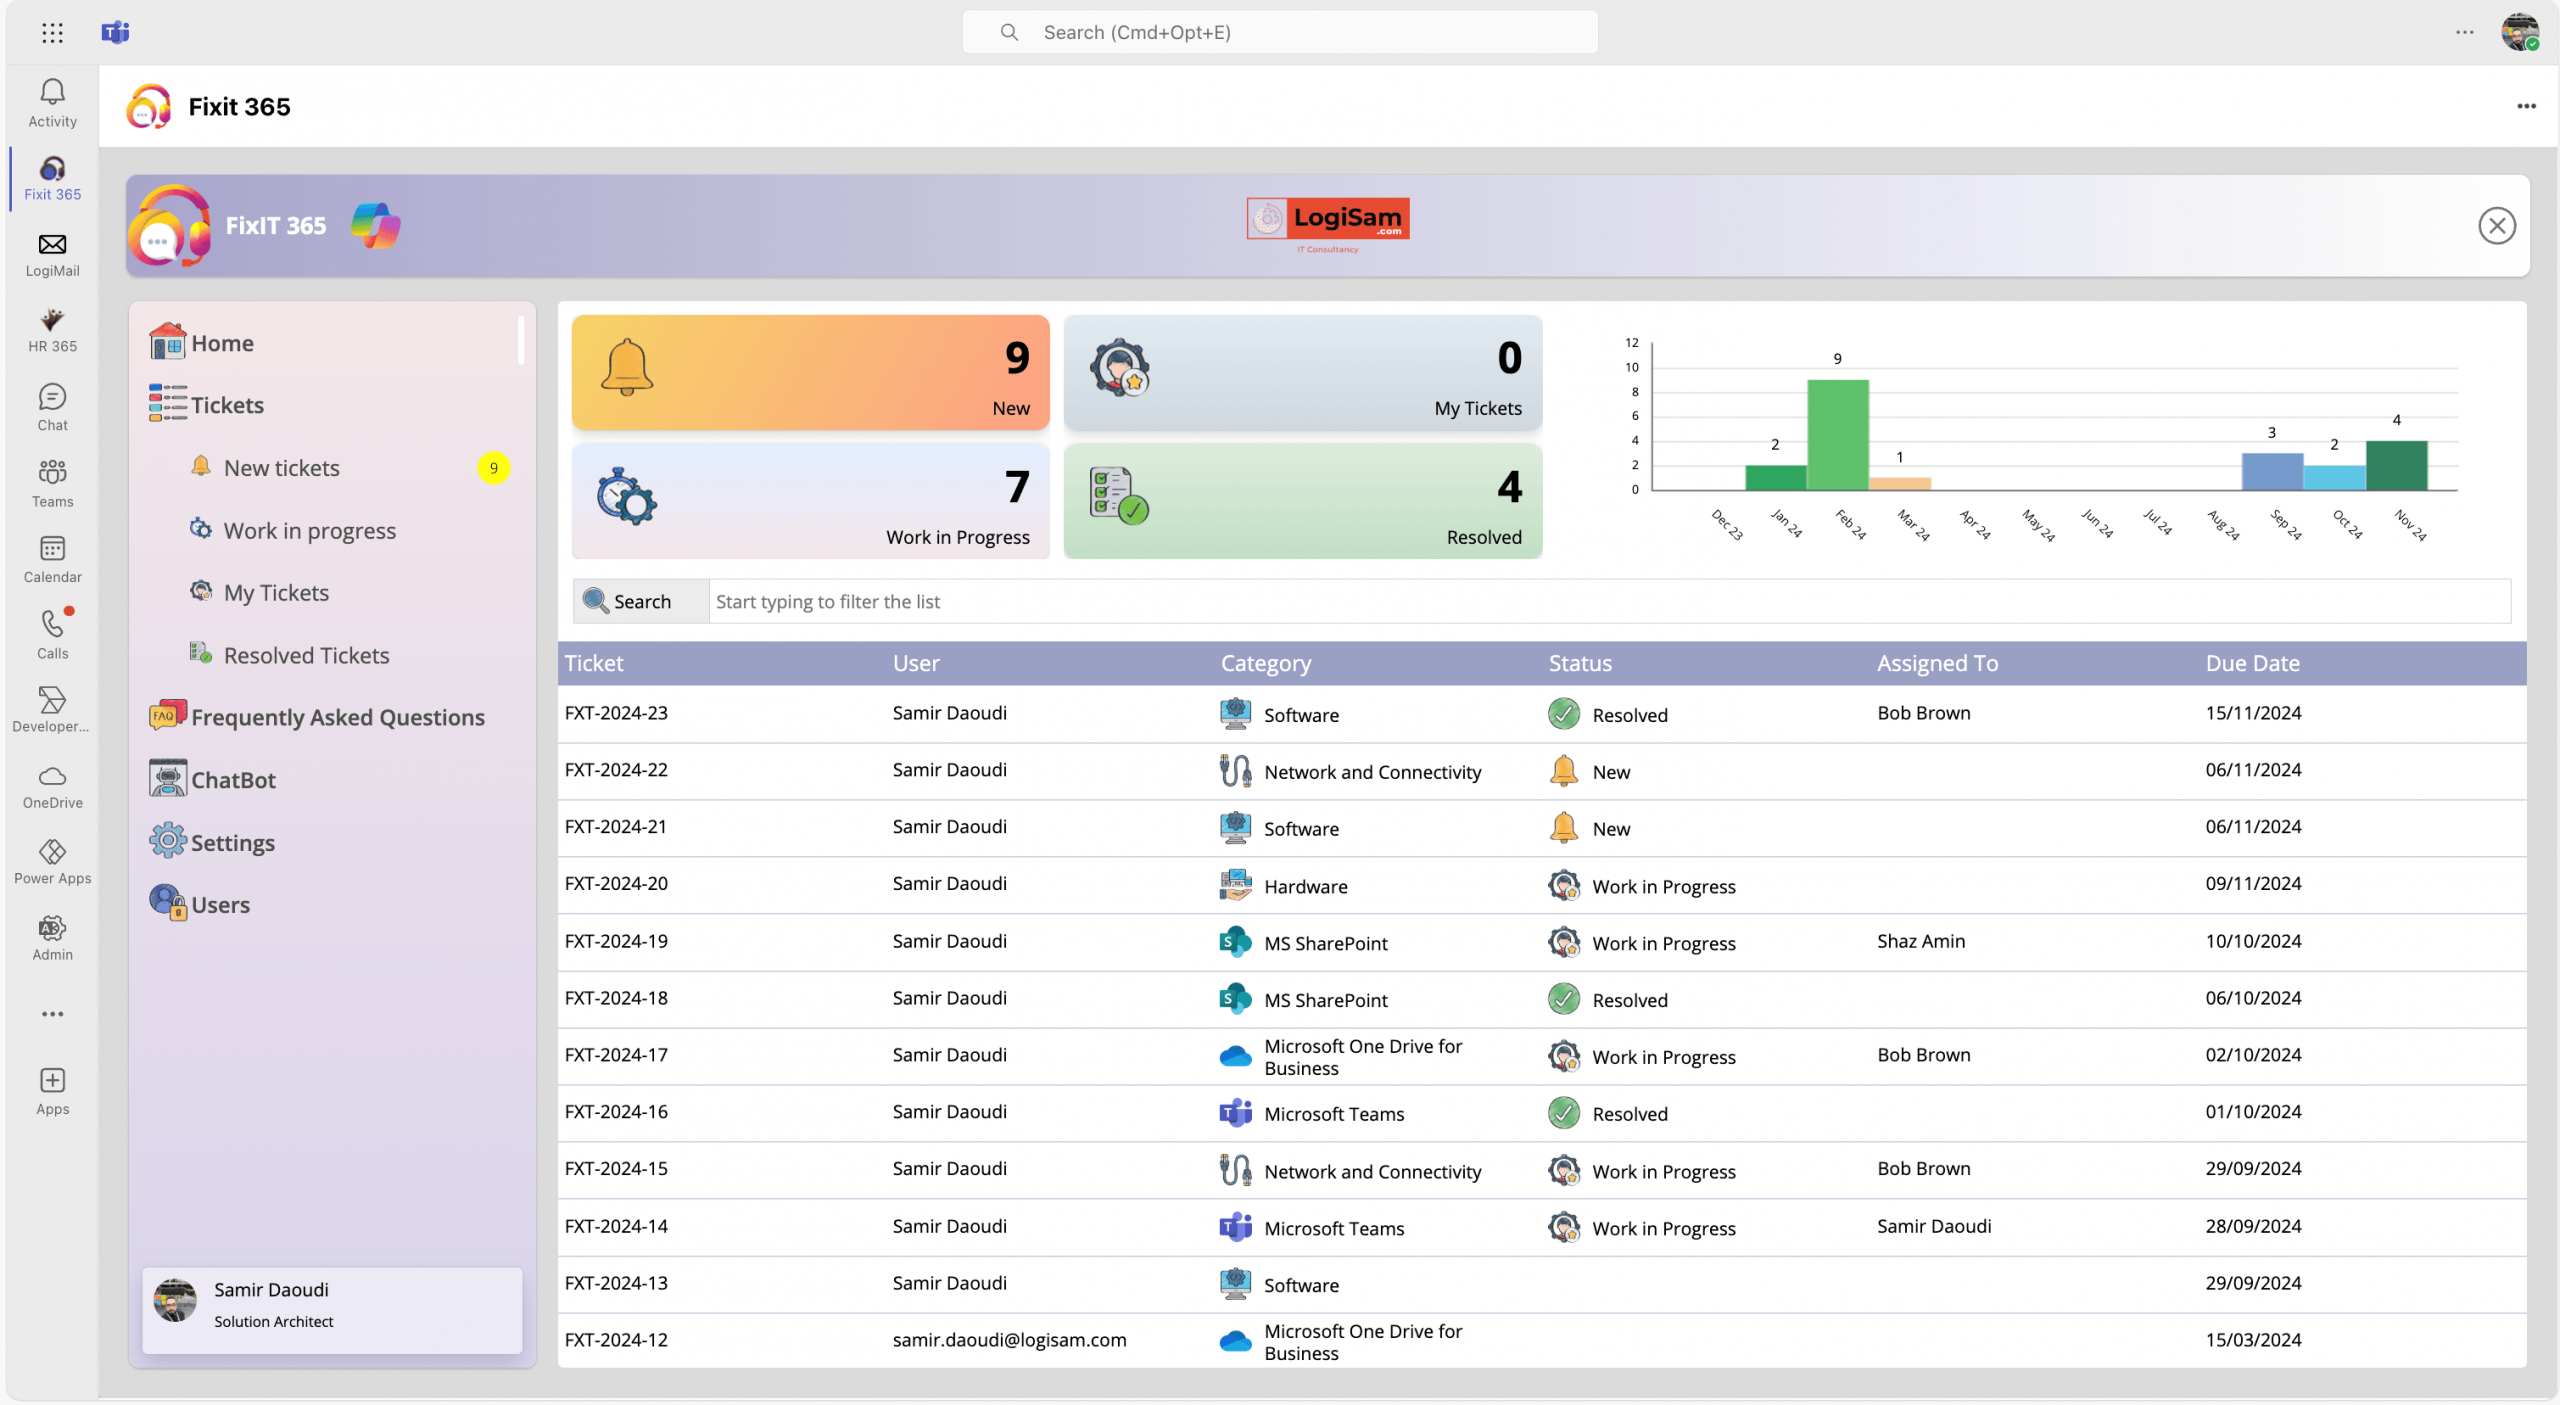Click samir.daoudi@logisam.com user cell
The height and width of the screenshot is (1405, 2560).
[1009, 1340]
